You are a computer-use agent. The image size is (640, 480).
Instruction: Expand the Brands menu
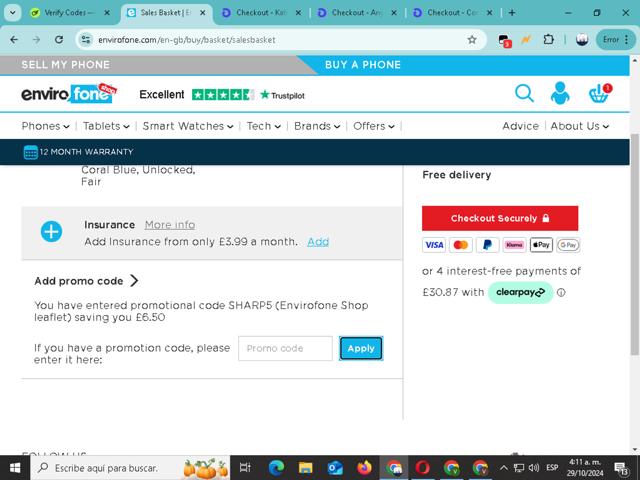[317, 126]
